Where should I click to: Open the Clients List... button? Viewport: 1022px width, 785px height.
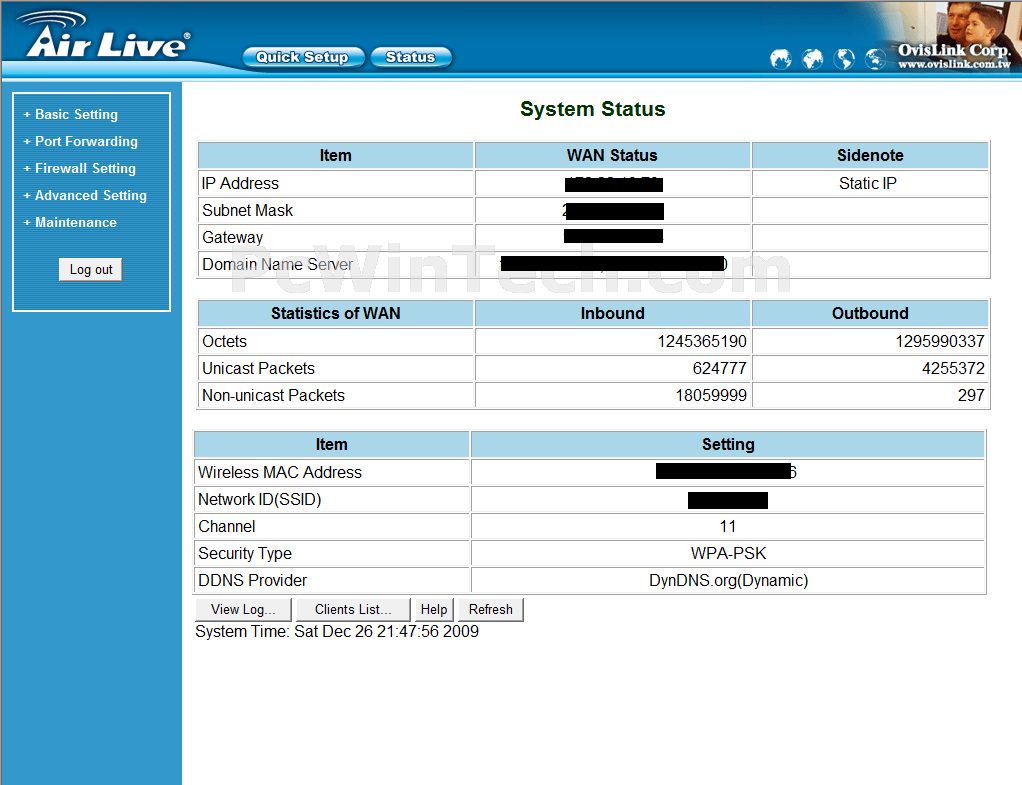[353, 610]
